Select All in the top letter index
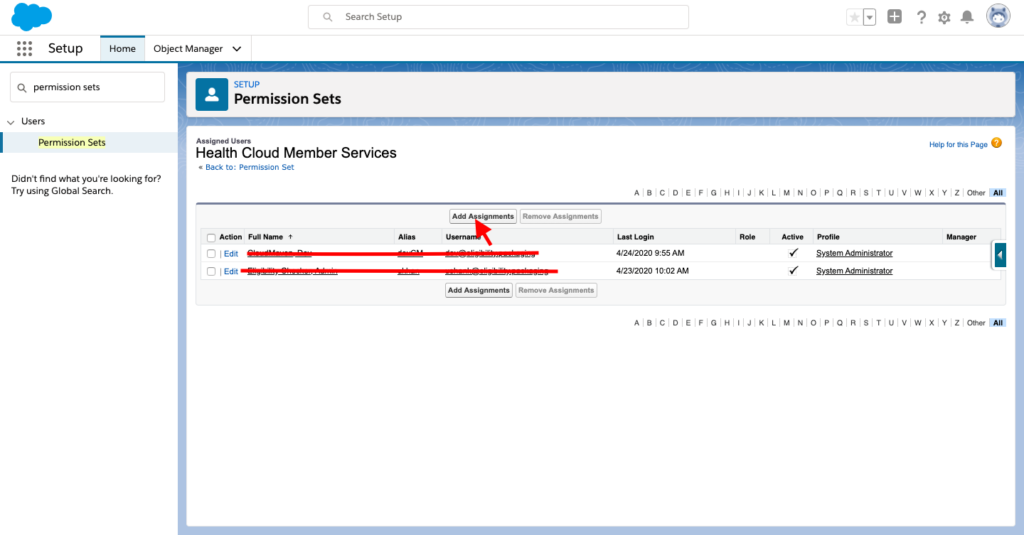The height and width of the screenshot is (535, 1024). [998, 193]
